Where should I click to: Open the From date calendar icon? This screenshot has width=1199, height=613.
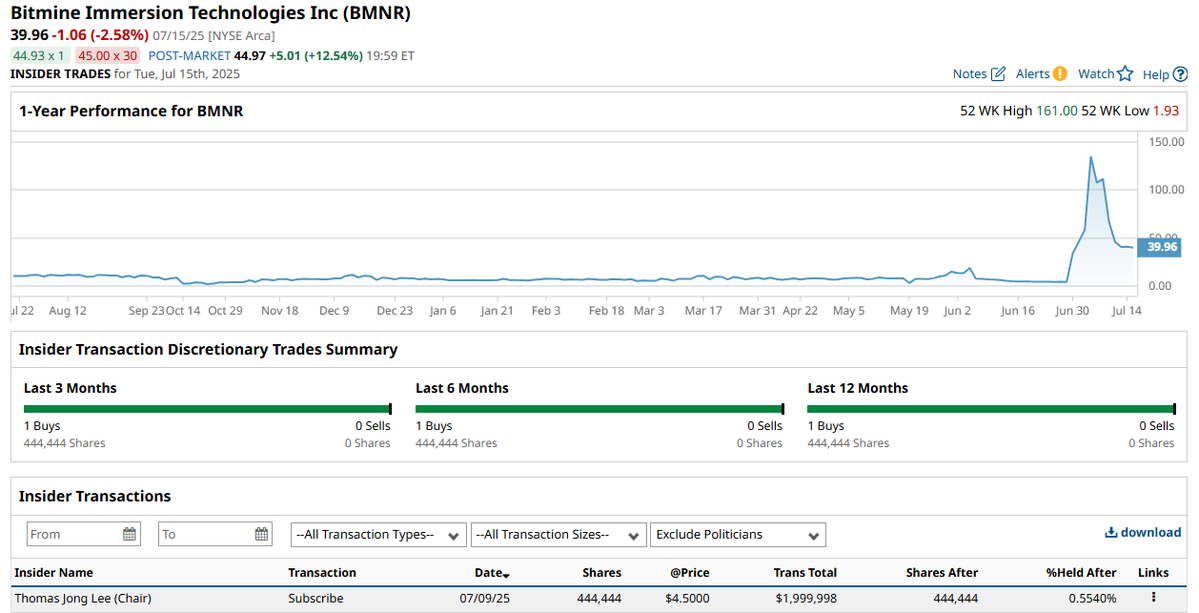[x=130, y=534]
